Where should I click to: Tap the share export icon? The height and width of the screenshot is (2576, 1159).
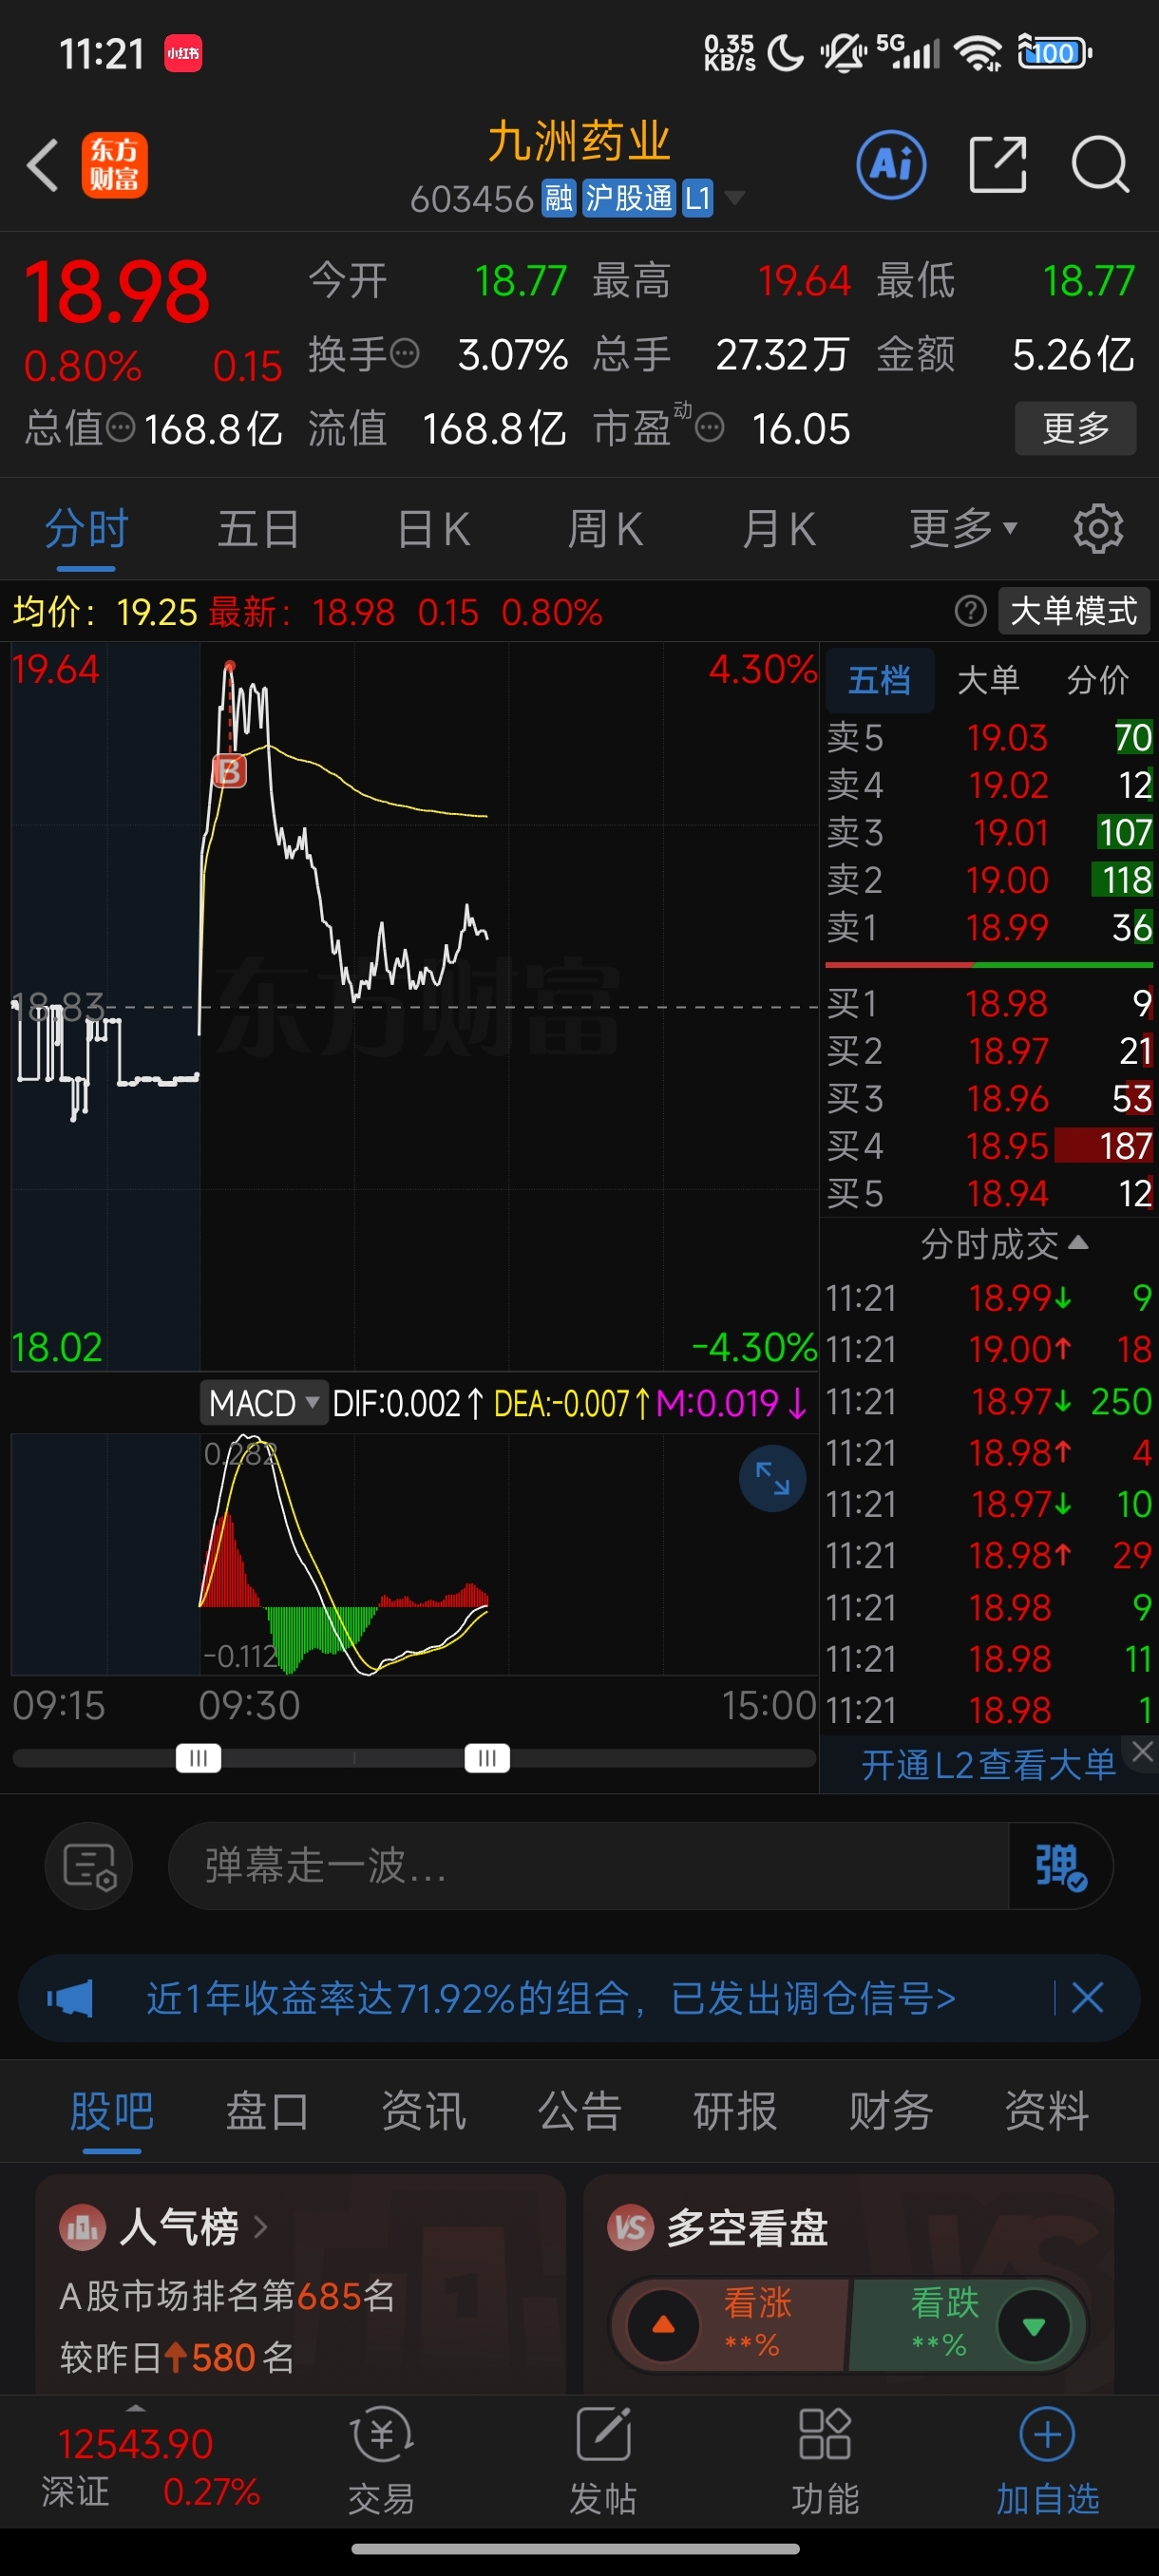point(998,164)
